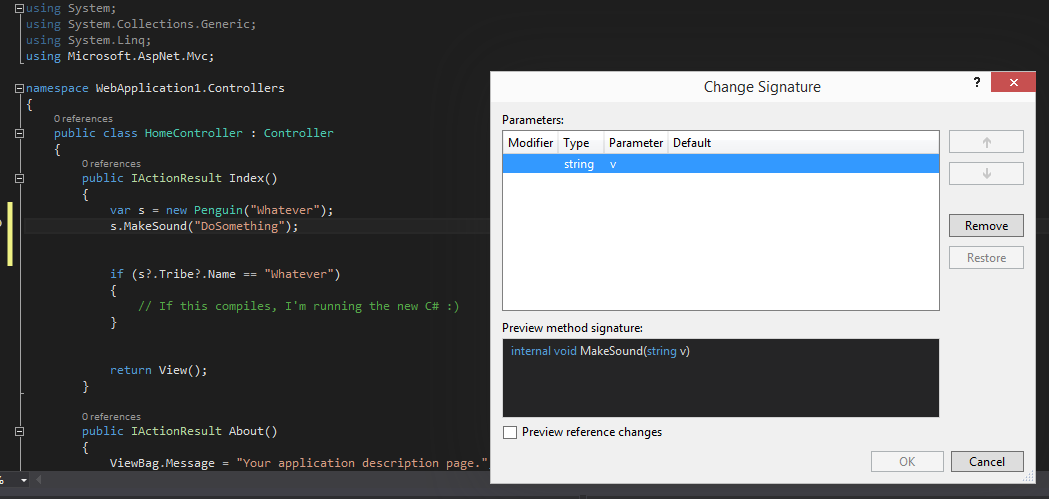Click the move parameter up arrow button

(x=986, y=142)
